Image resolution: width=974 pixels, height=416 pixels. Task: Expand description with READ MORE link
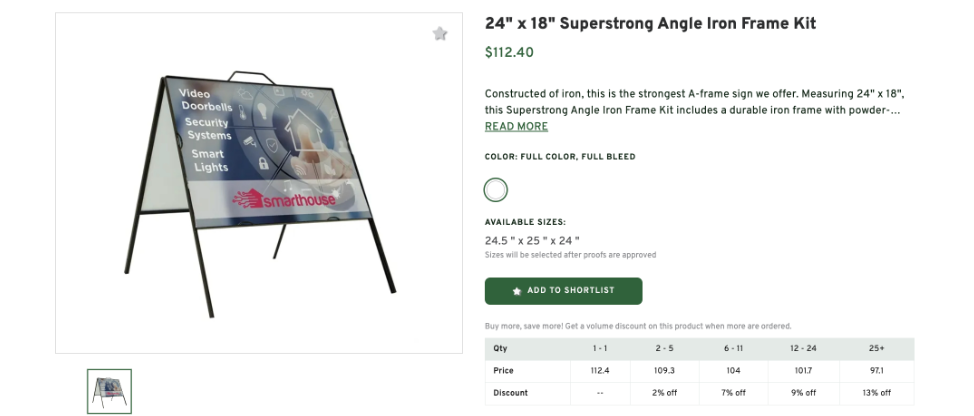516,127
